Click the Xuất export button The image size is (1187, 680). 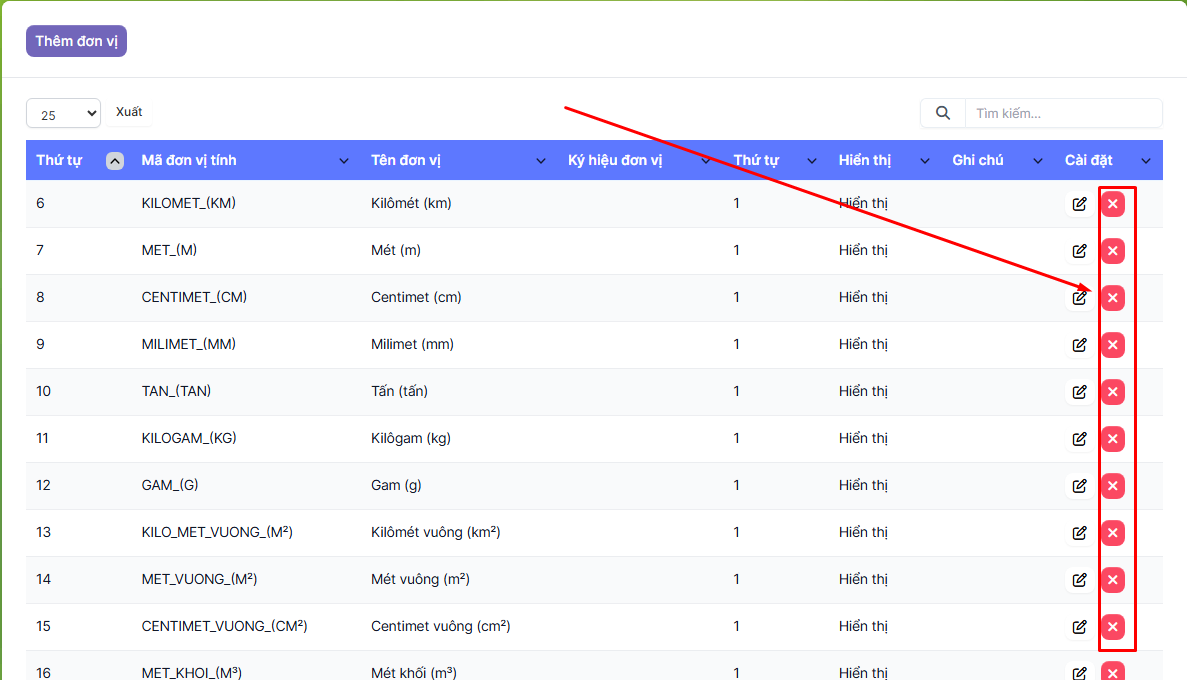click(x=129, y=112)
